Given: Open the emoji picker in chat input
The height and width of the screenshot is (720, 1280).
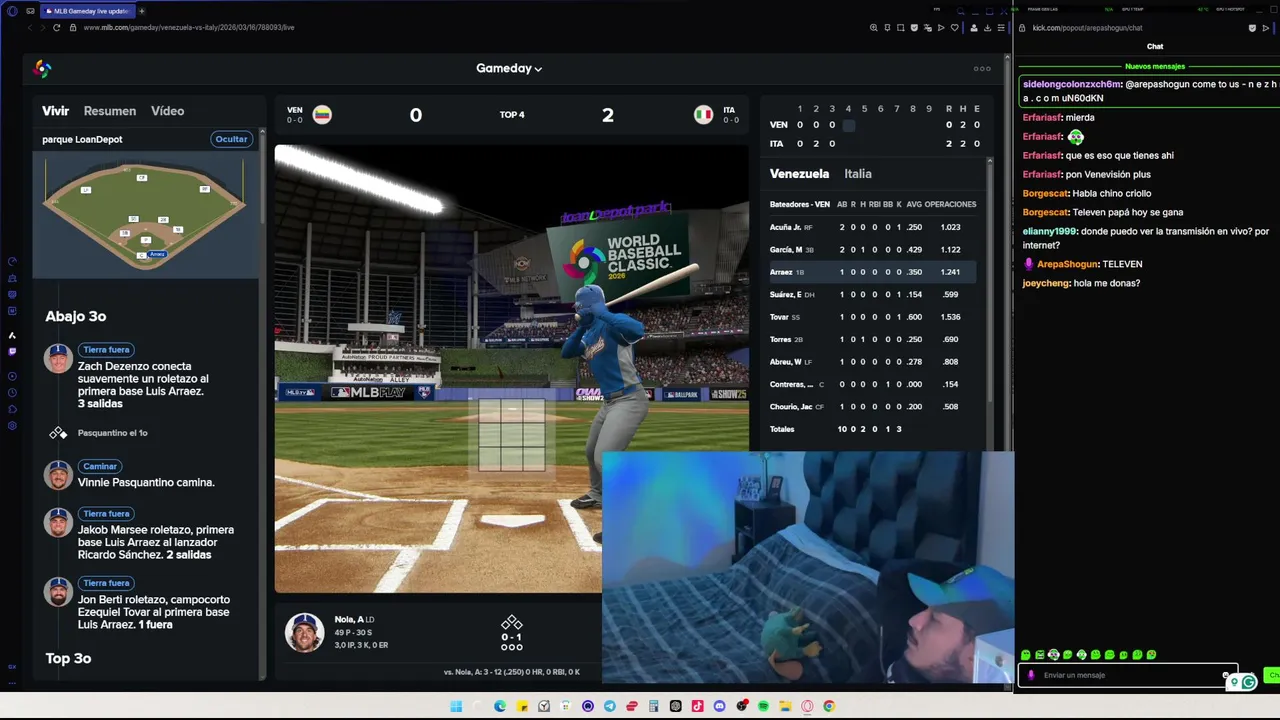Looking at the screenshot, I should tap(1225, 675).
